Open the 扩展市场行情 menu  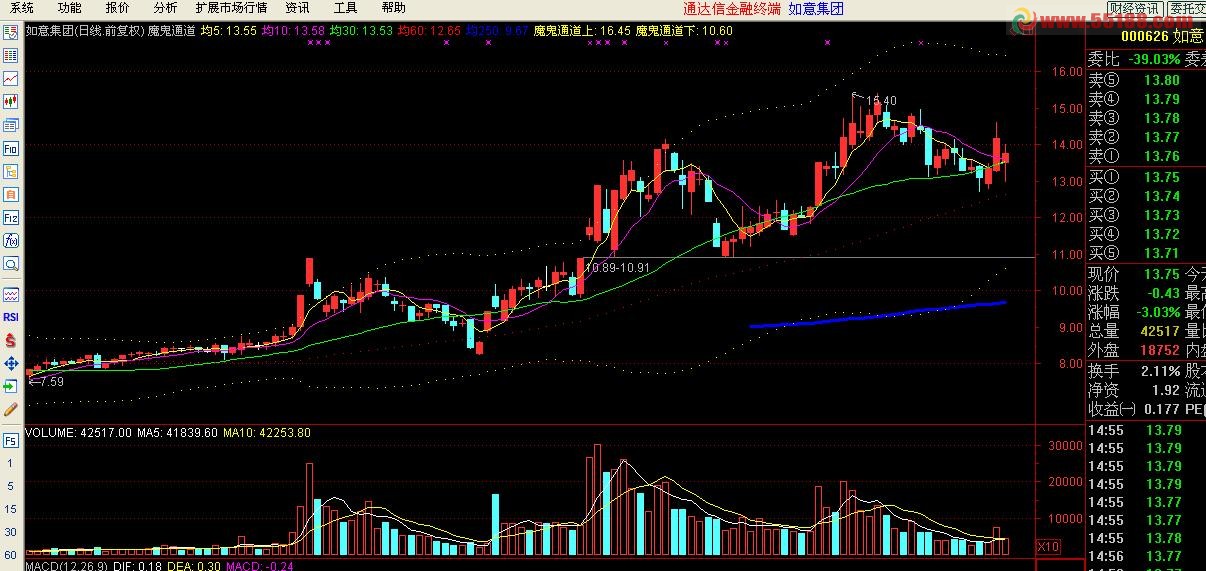[x=232, y=7]
